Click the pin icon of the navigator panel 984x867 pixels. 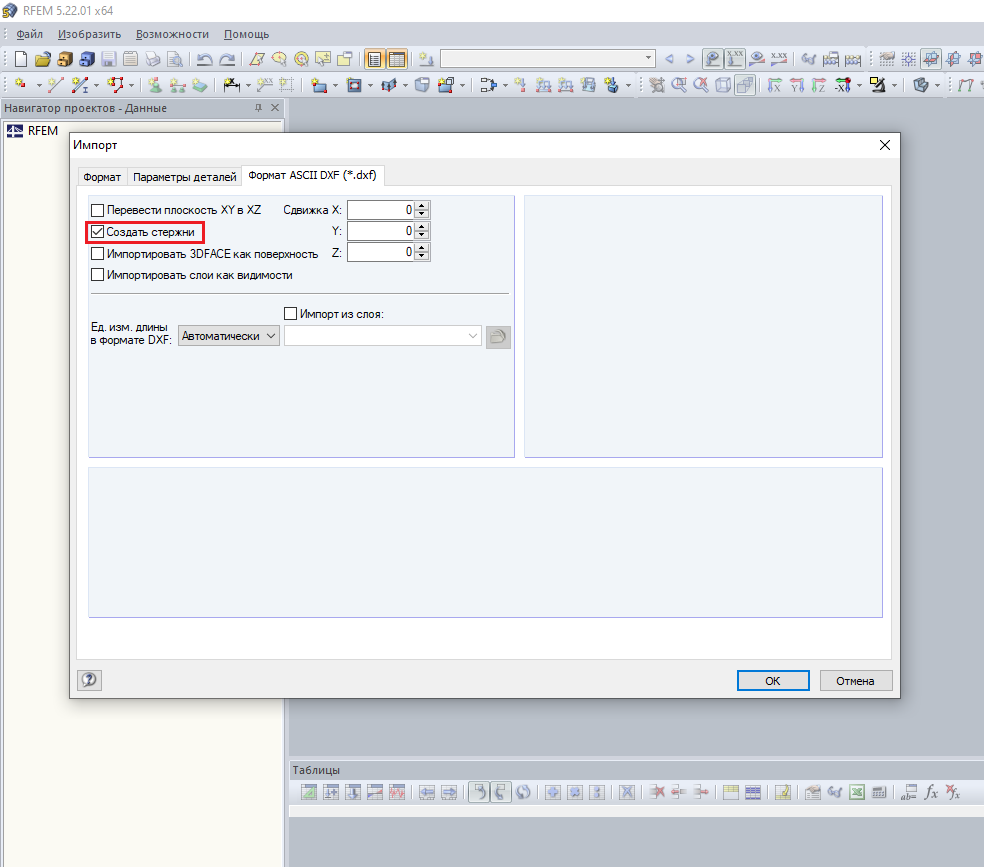point(258,108)
